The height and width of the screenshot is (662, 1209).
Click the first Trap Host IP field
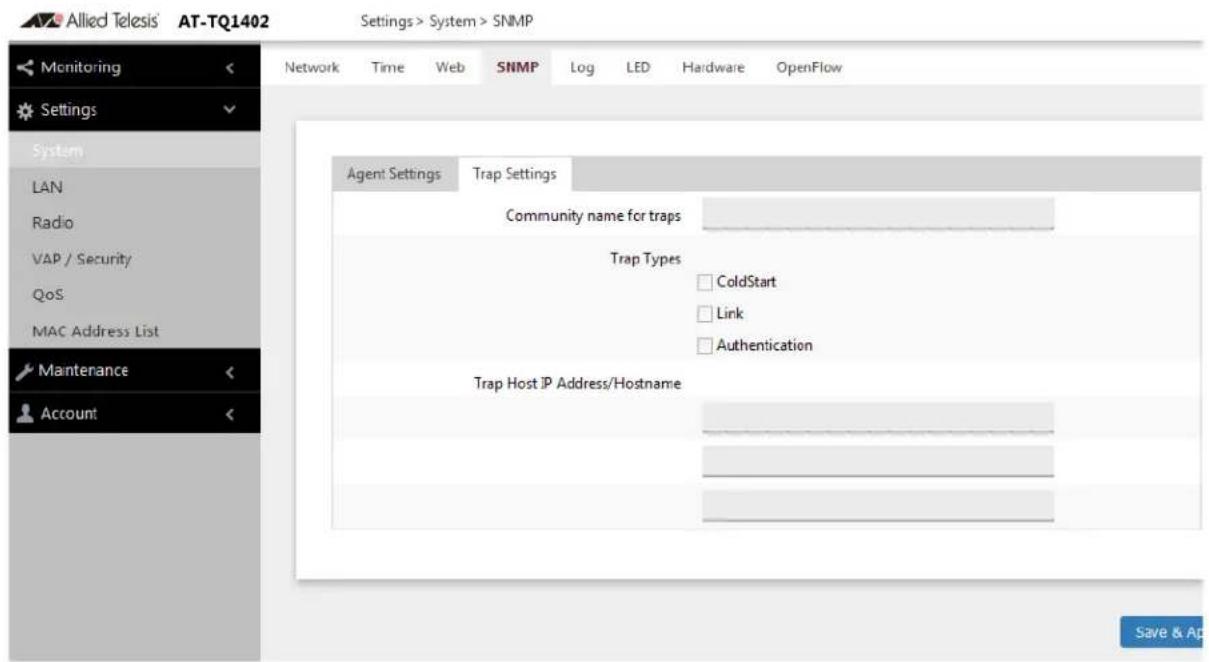click(x=878, y=417)
